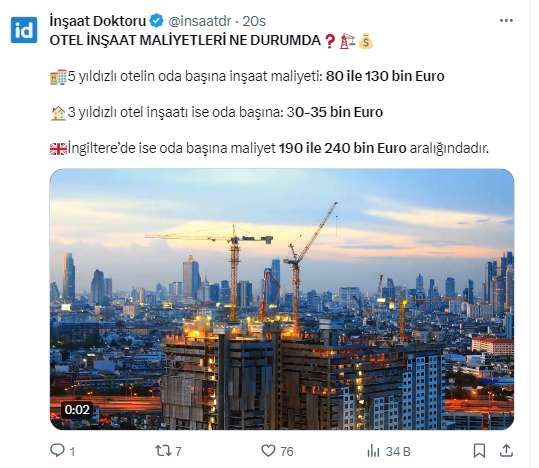Screen dimensions: 539x468
Task: Click the @insaatdr handle
Action: (x=200, y=21)
